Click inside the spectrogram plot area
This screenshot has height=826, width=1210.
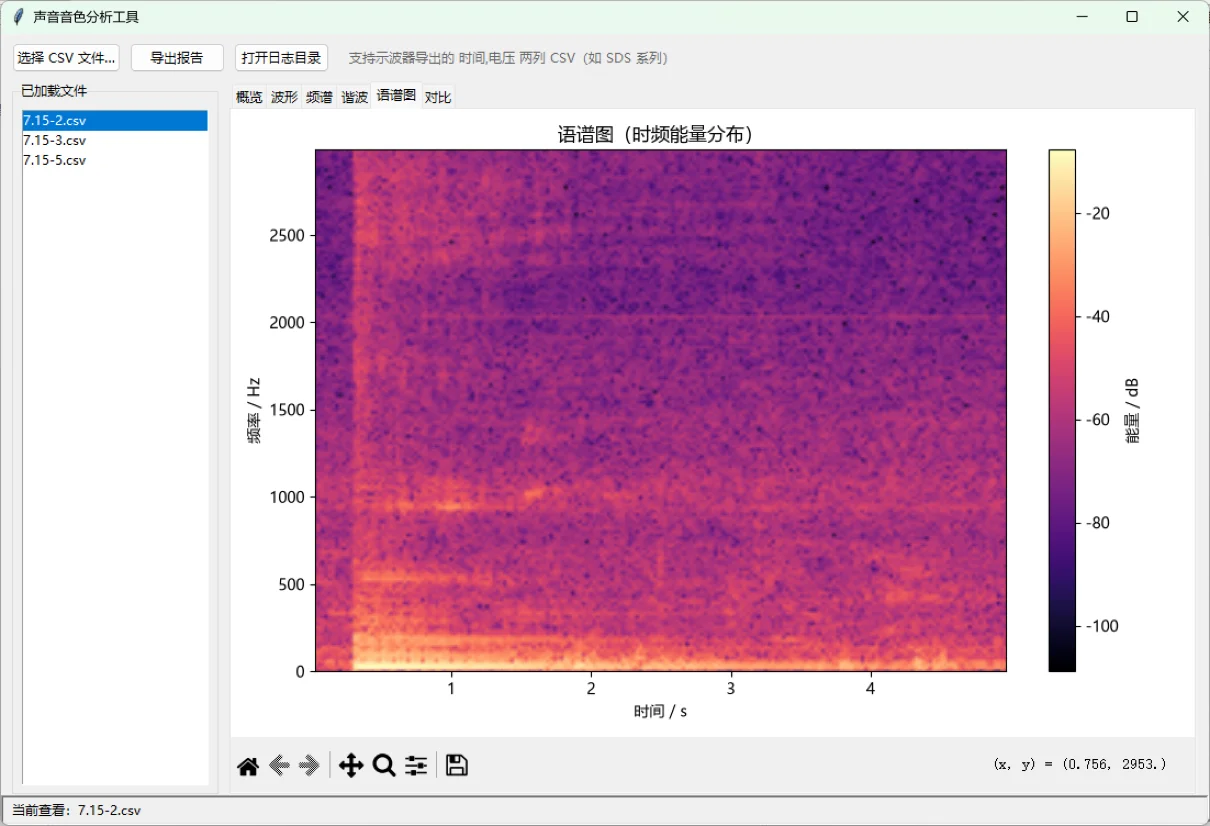661,410
